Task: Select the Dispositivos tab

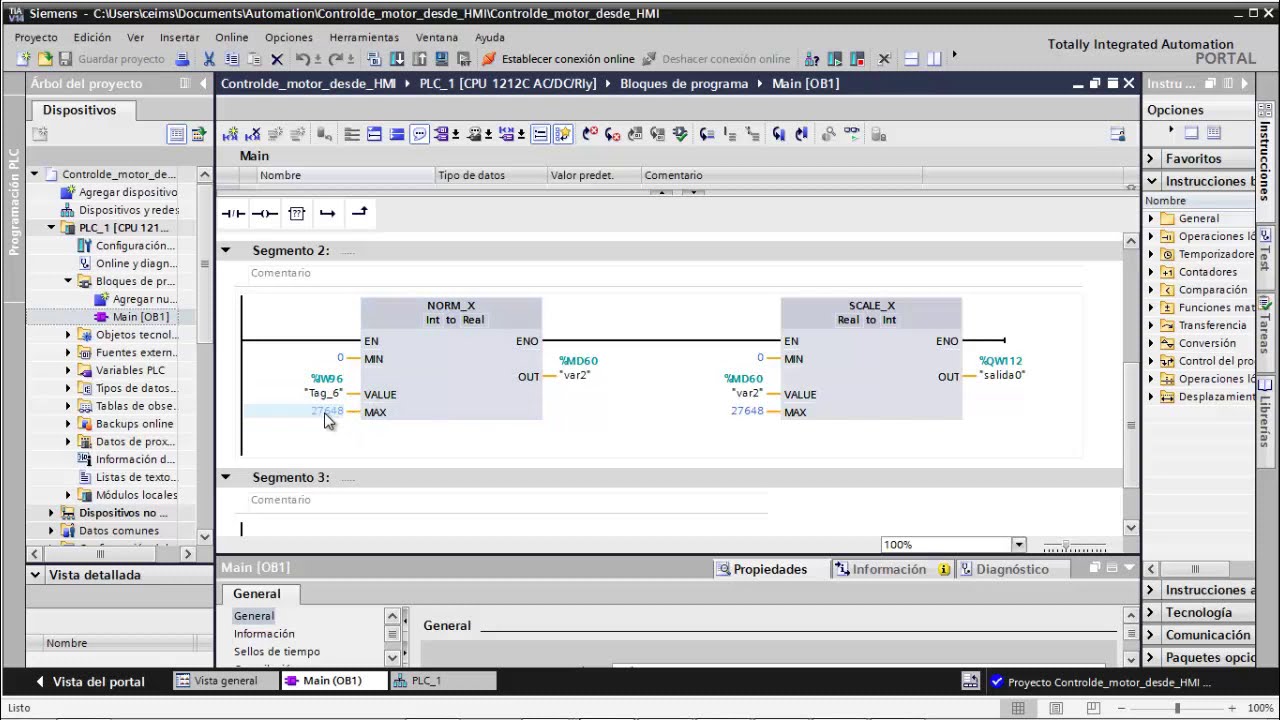Action: tap(79, 110)
